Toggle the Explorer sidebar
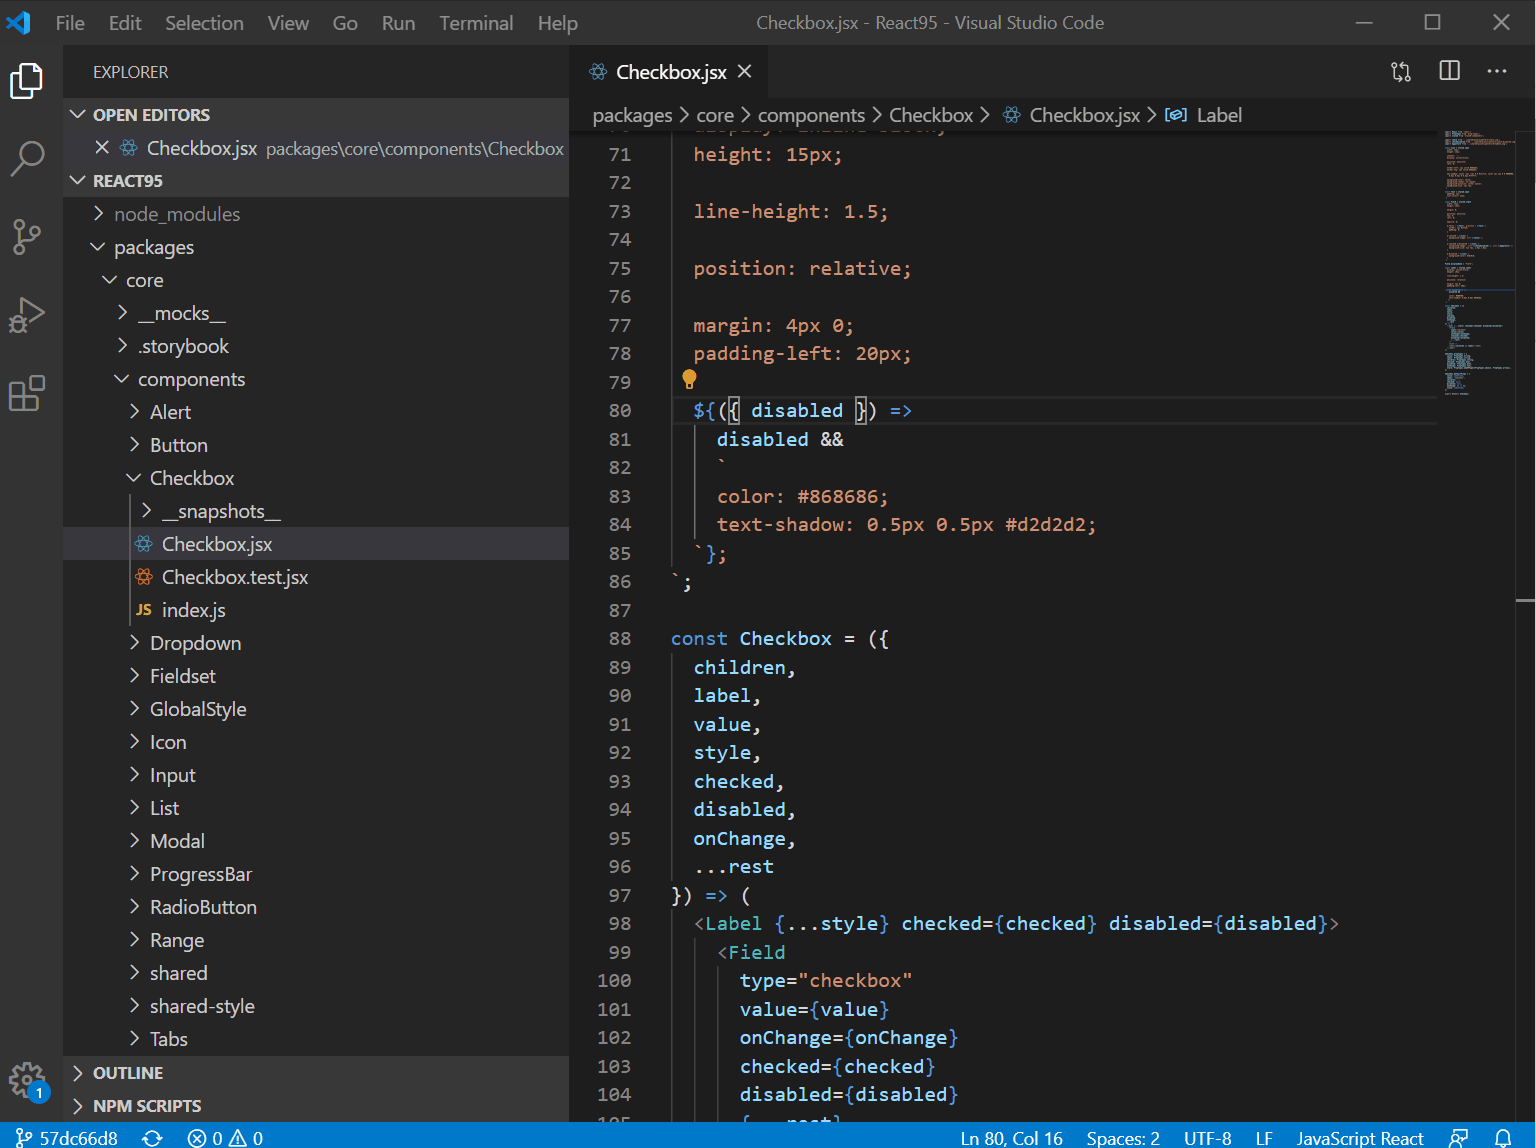This screenshot has height=1148, width=1536. click(27, 80)
